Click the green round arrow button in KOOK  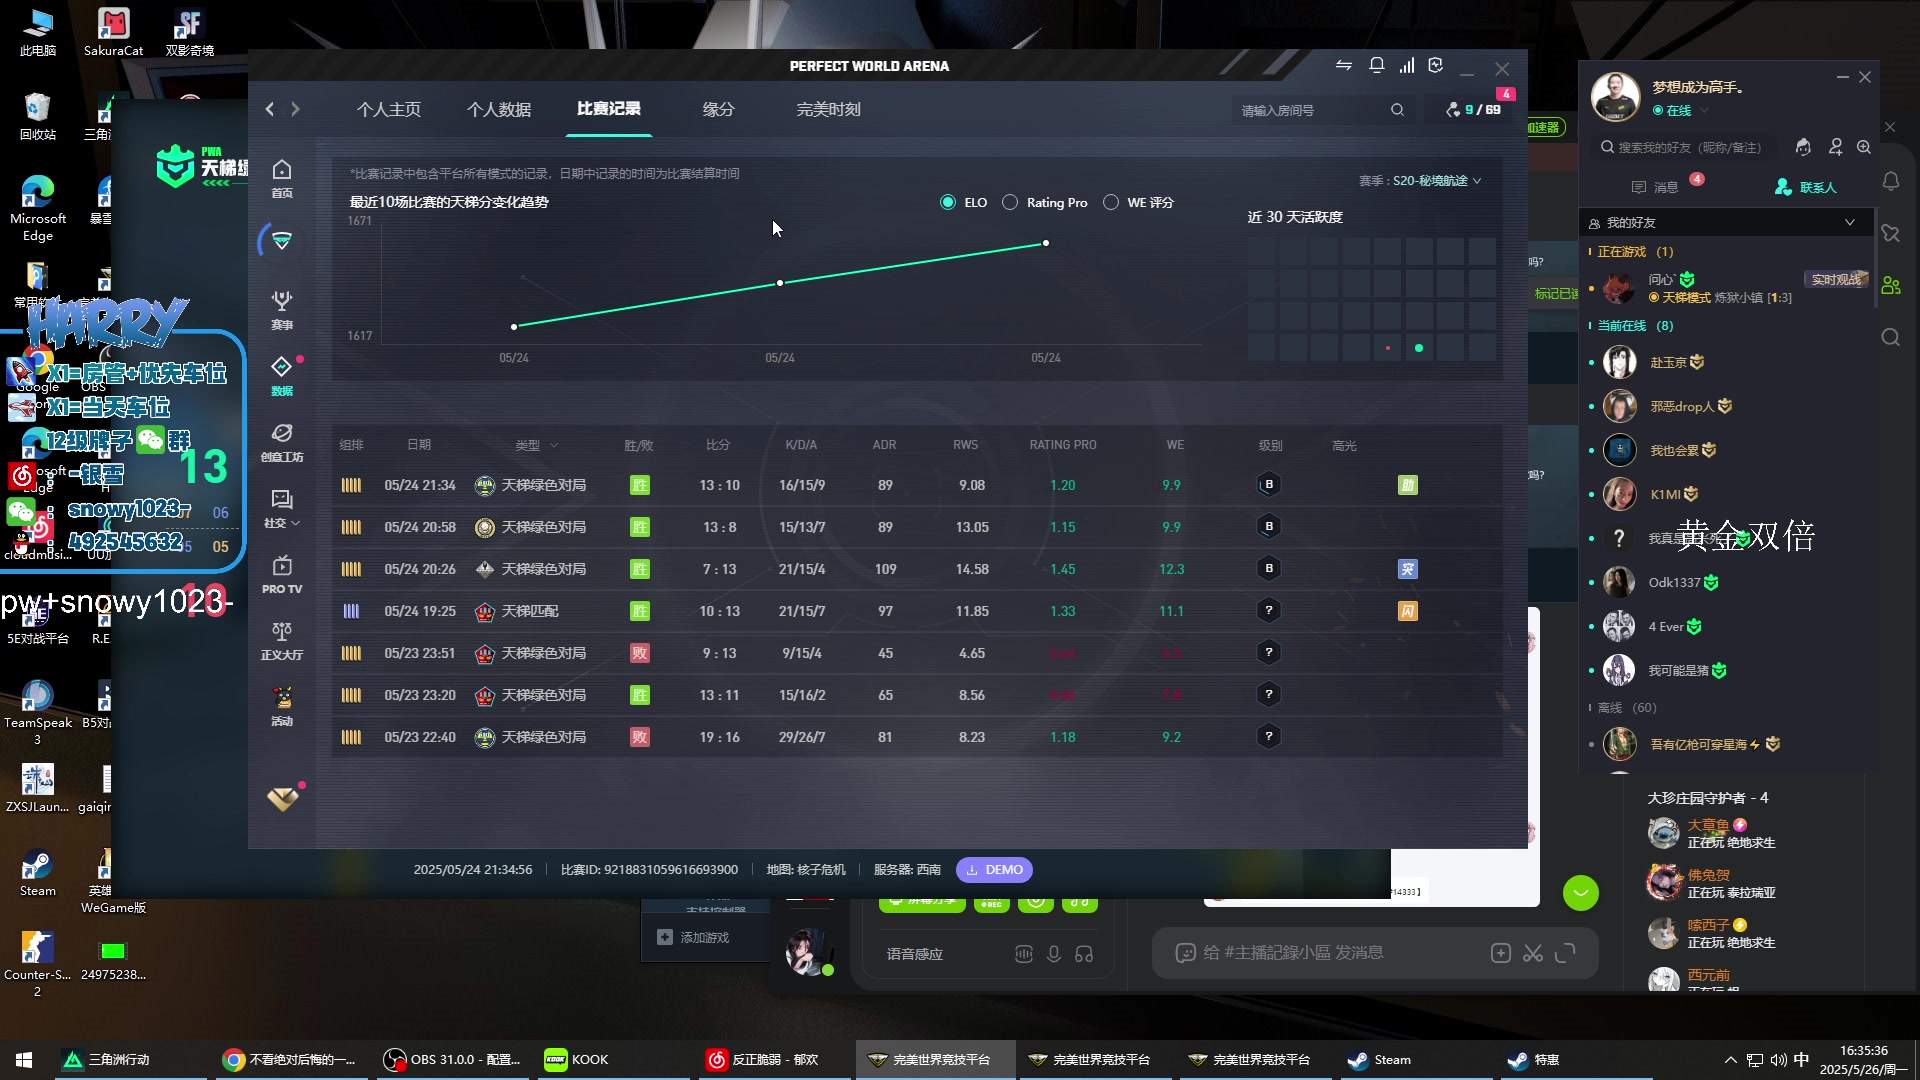coord(1581,893)
